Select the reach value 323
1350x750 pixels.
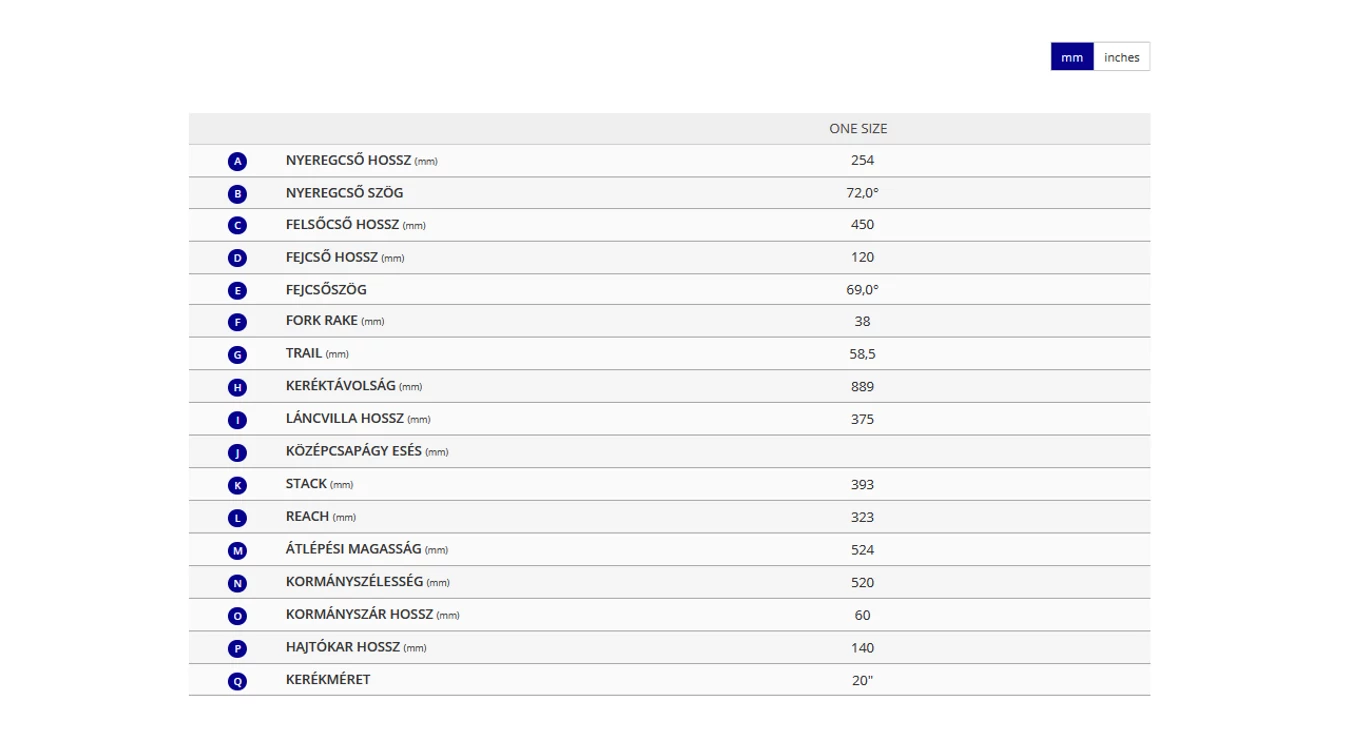862,517
